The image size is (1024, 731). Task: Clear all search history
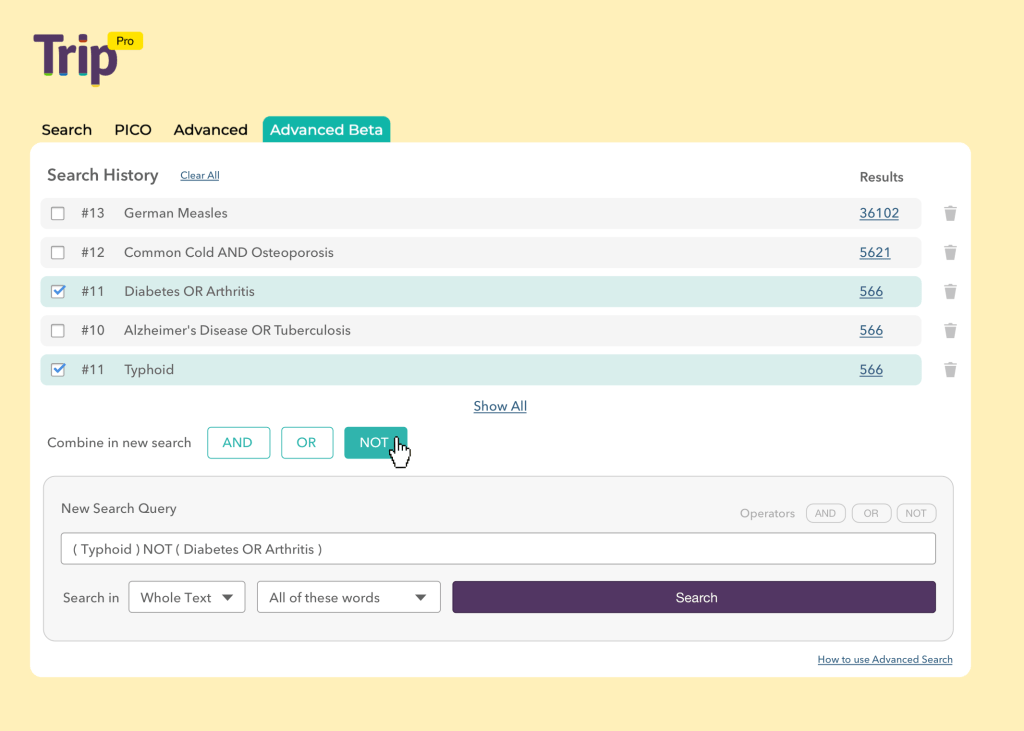coord(199,176)
